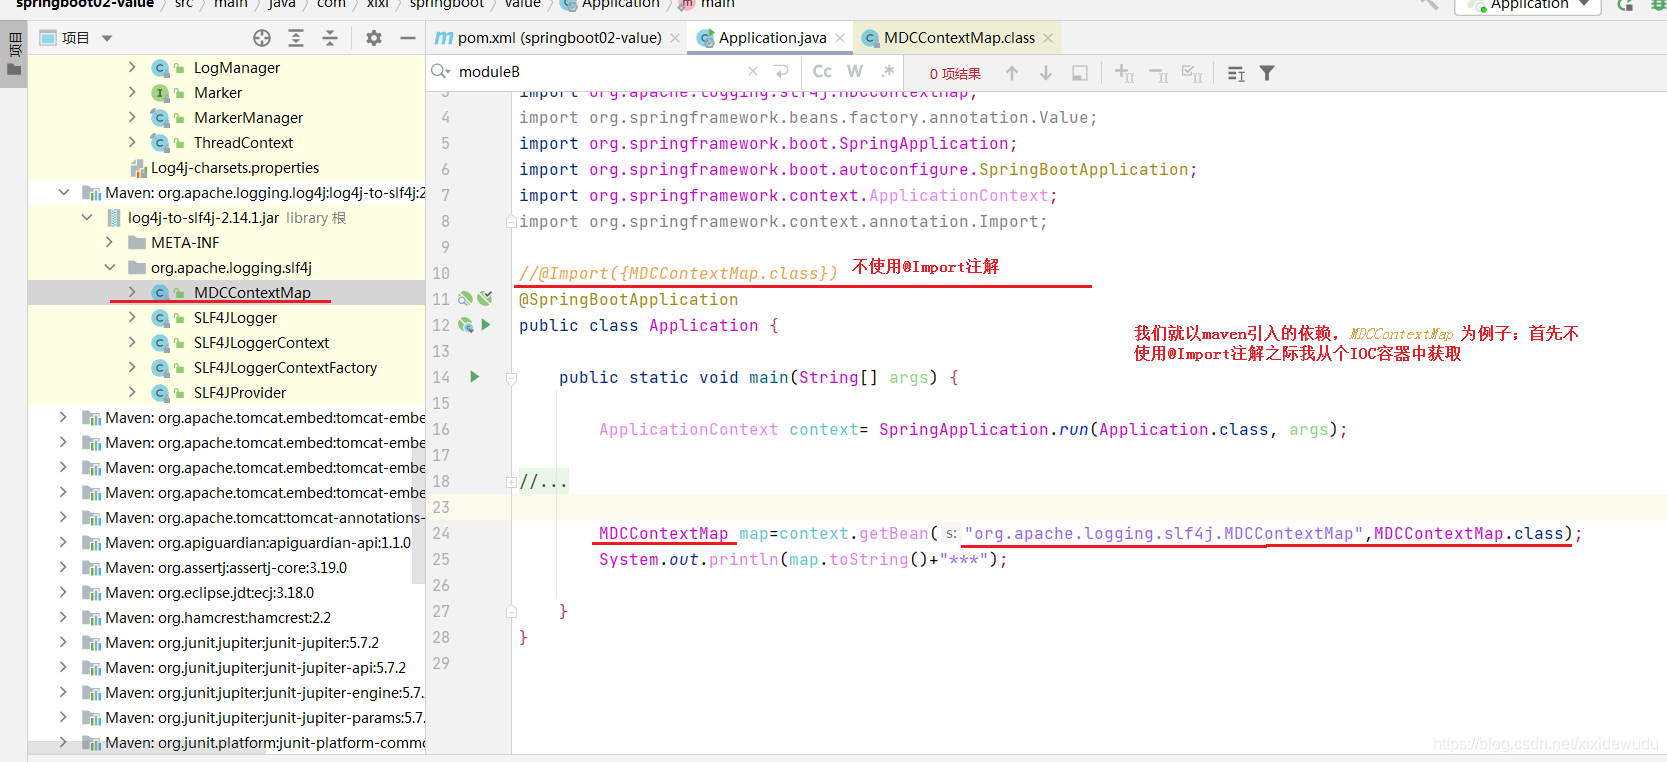
Task: Go to next search occurrence
Action: click(1046, 73)
